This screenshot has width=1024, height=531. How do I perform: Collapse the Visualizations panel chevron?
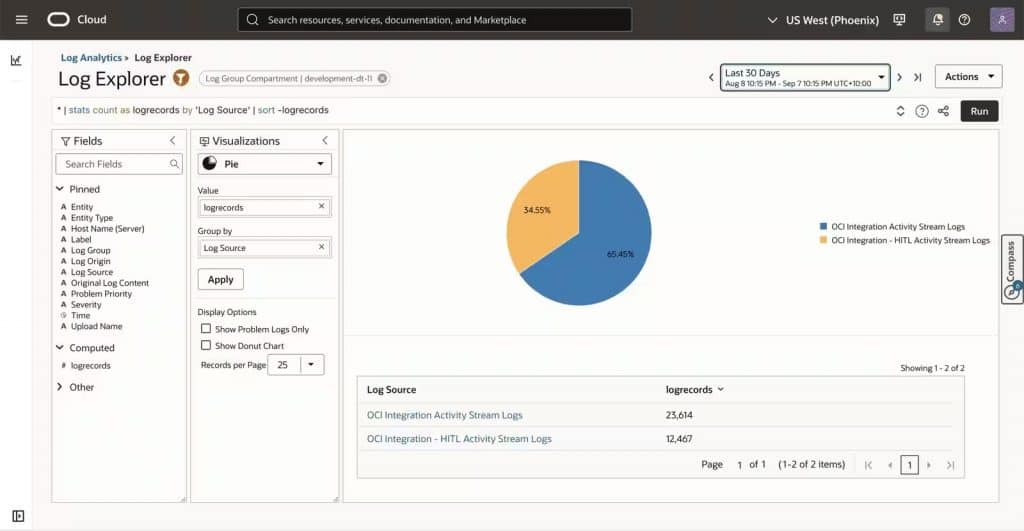click(325, 140)
